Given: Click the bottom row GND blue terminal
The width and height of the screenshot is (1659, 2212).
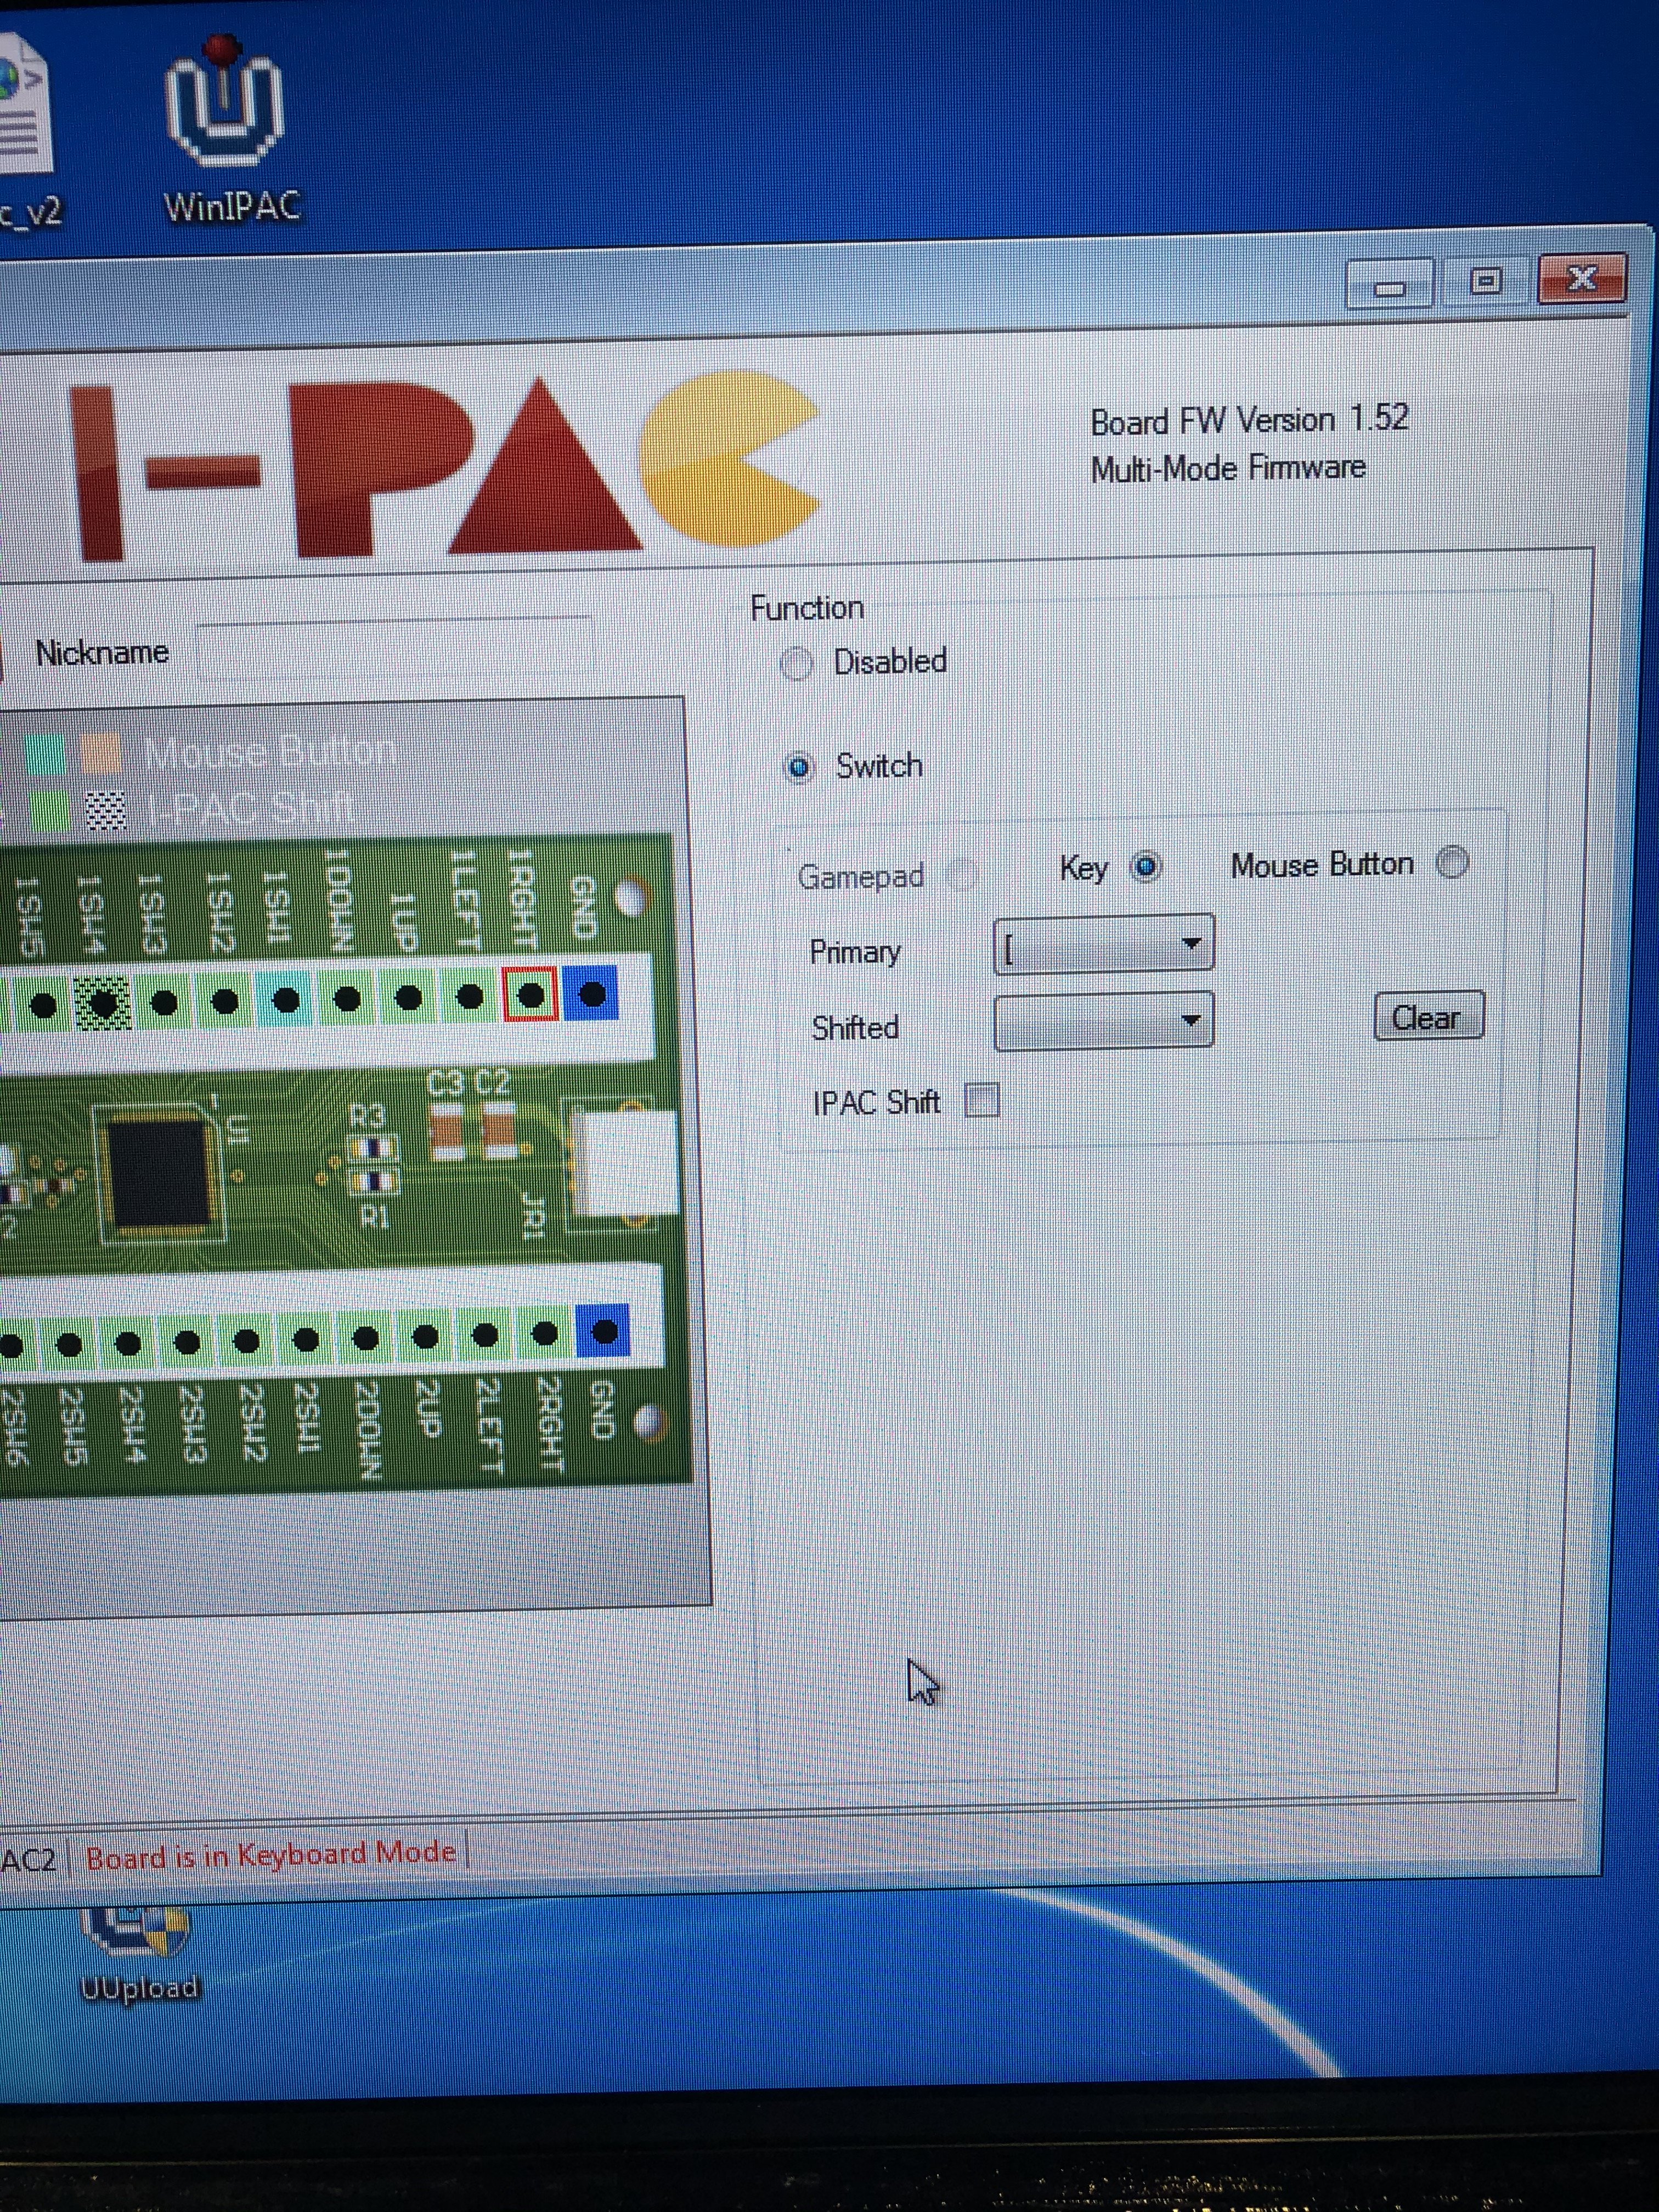Looking at the screenshot, I should 604,1331.
